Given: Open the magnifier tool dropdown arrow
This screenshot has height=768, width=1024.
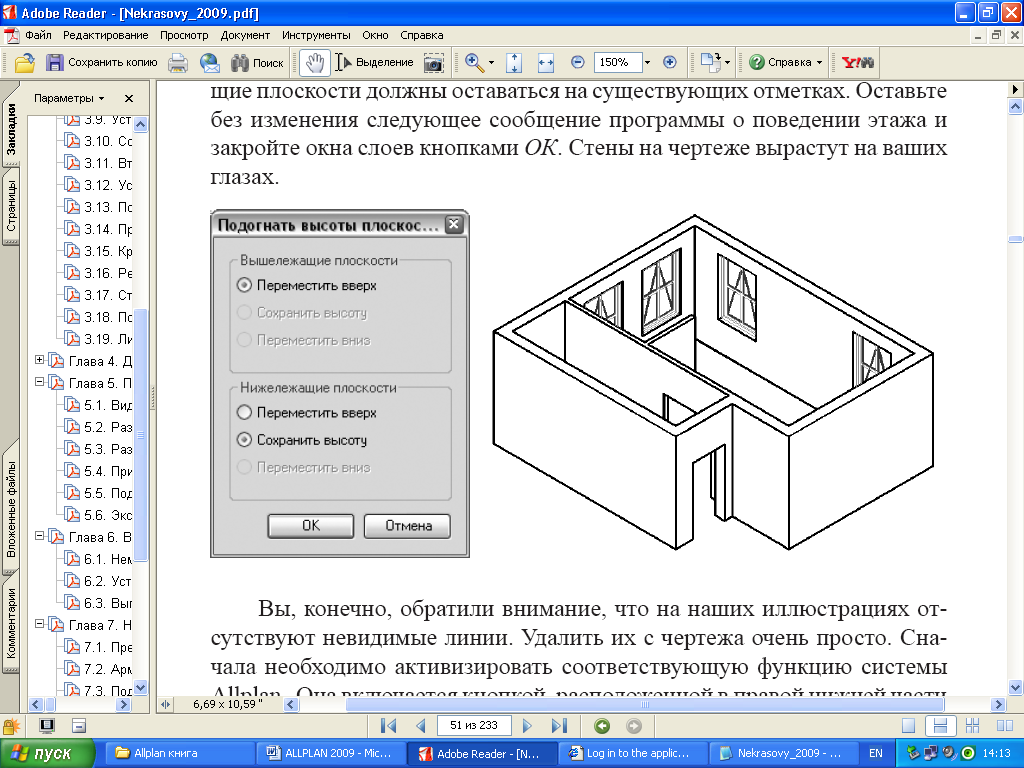Looking at the screenshot, I should (x=491, y=63).
